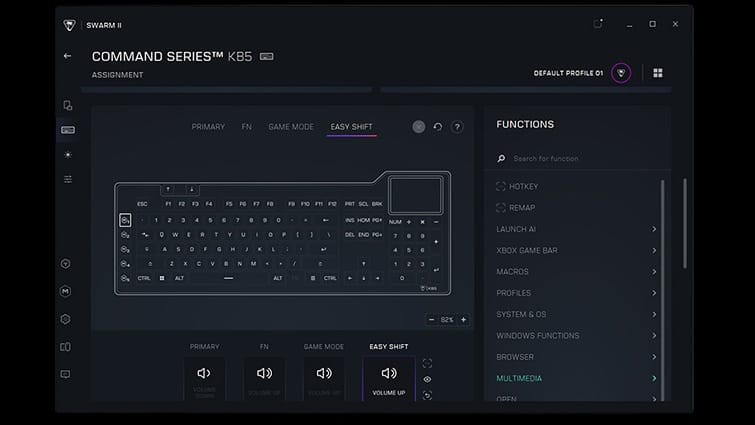Go back with the left arrow icon
This screenshot has height=425, width=755.
coord(67,56)
